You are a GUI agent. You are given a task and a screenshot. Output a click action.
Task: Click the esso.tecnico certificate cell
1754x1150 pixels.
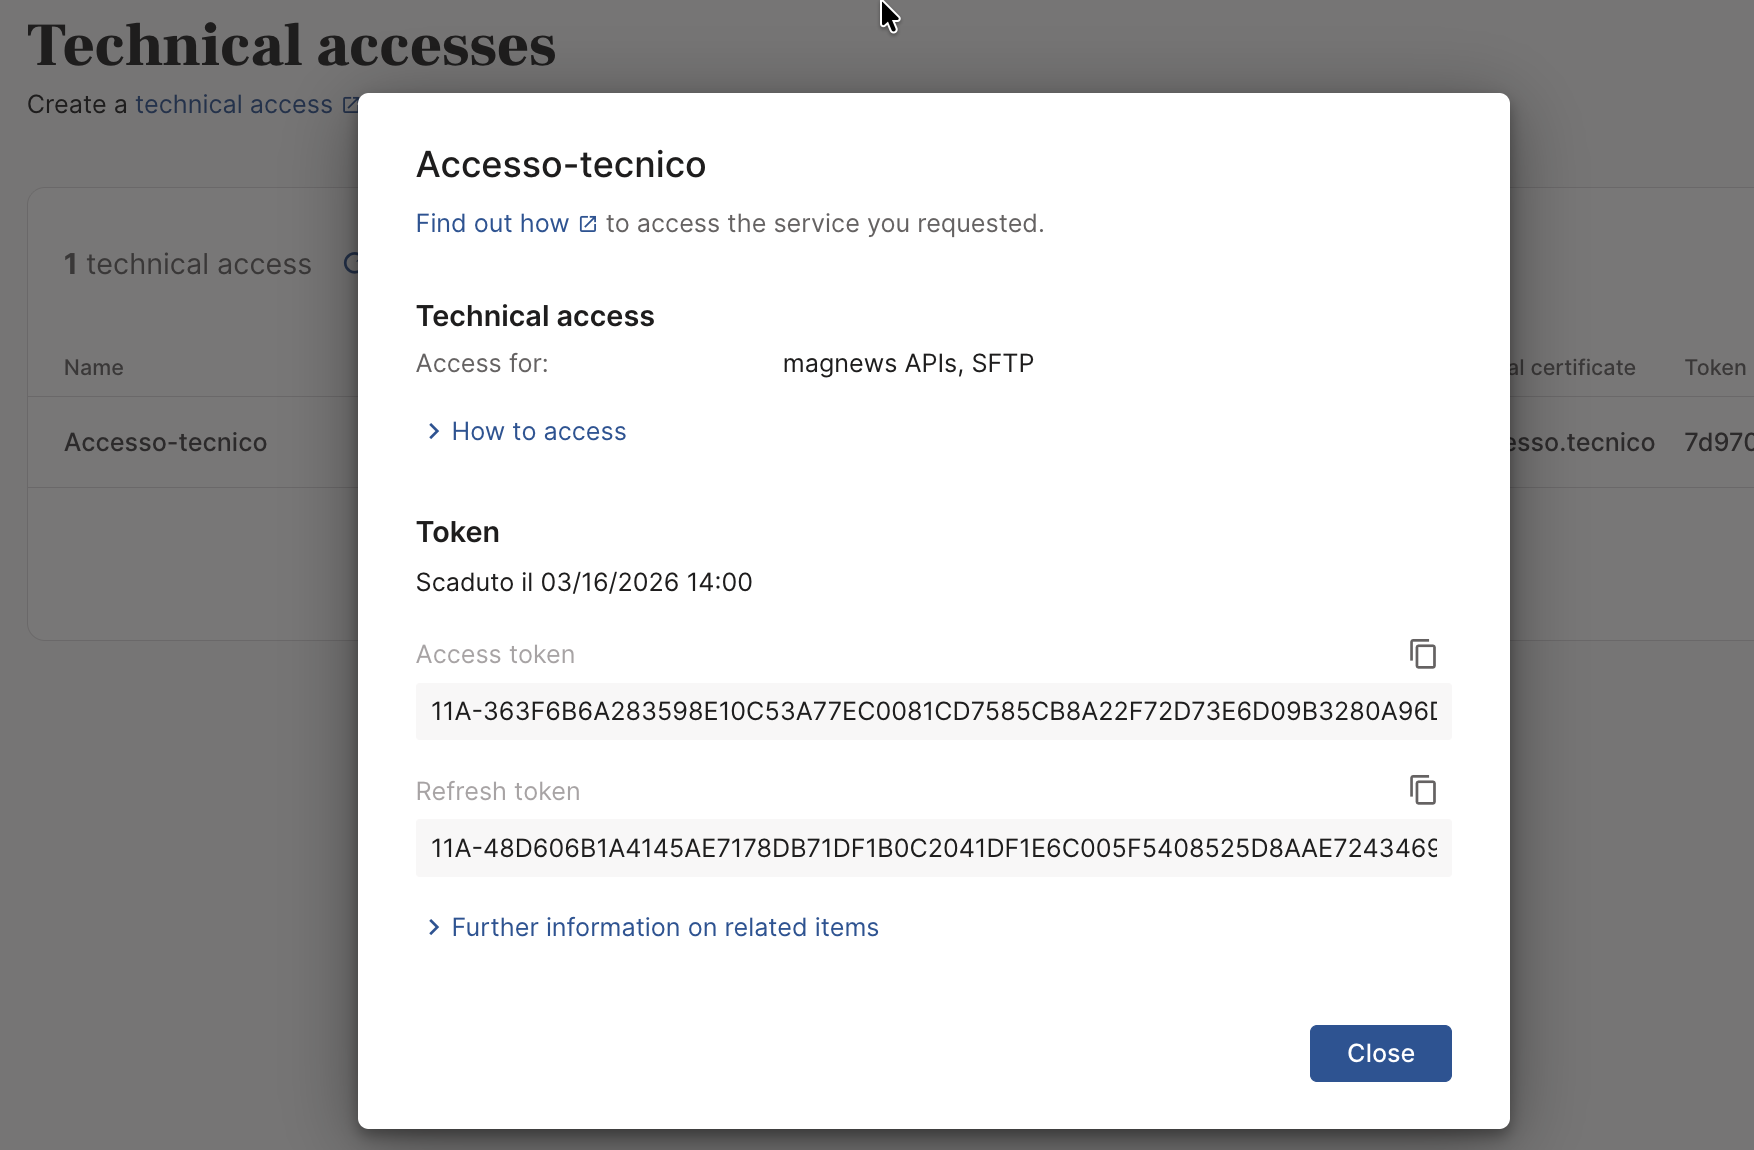[x=1582, y=442]
